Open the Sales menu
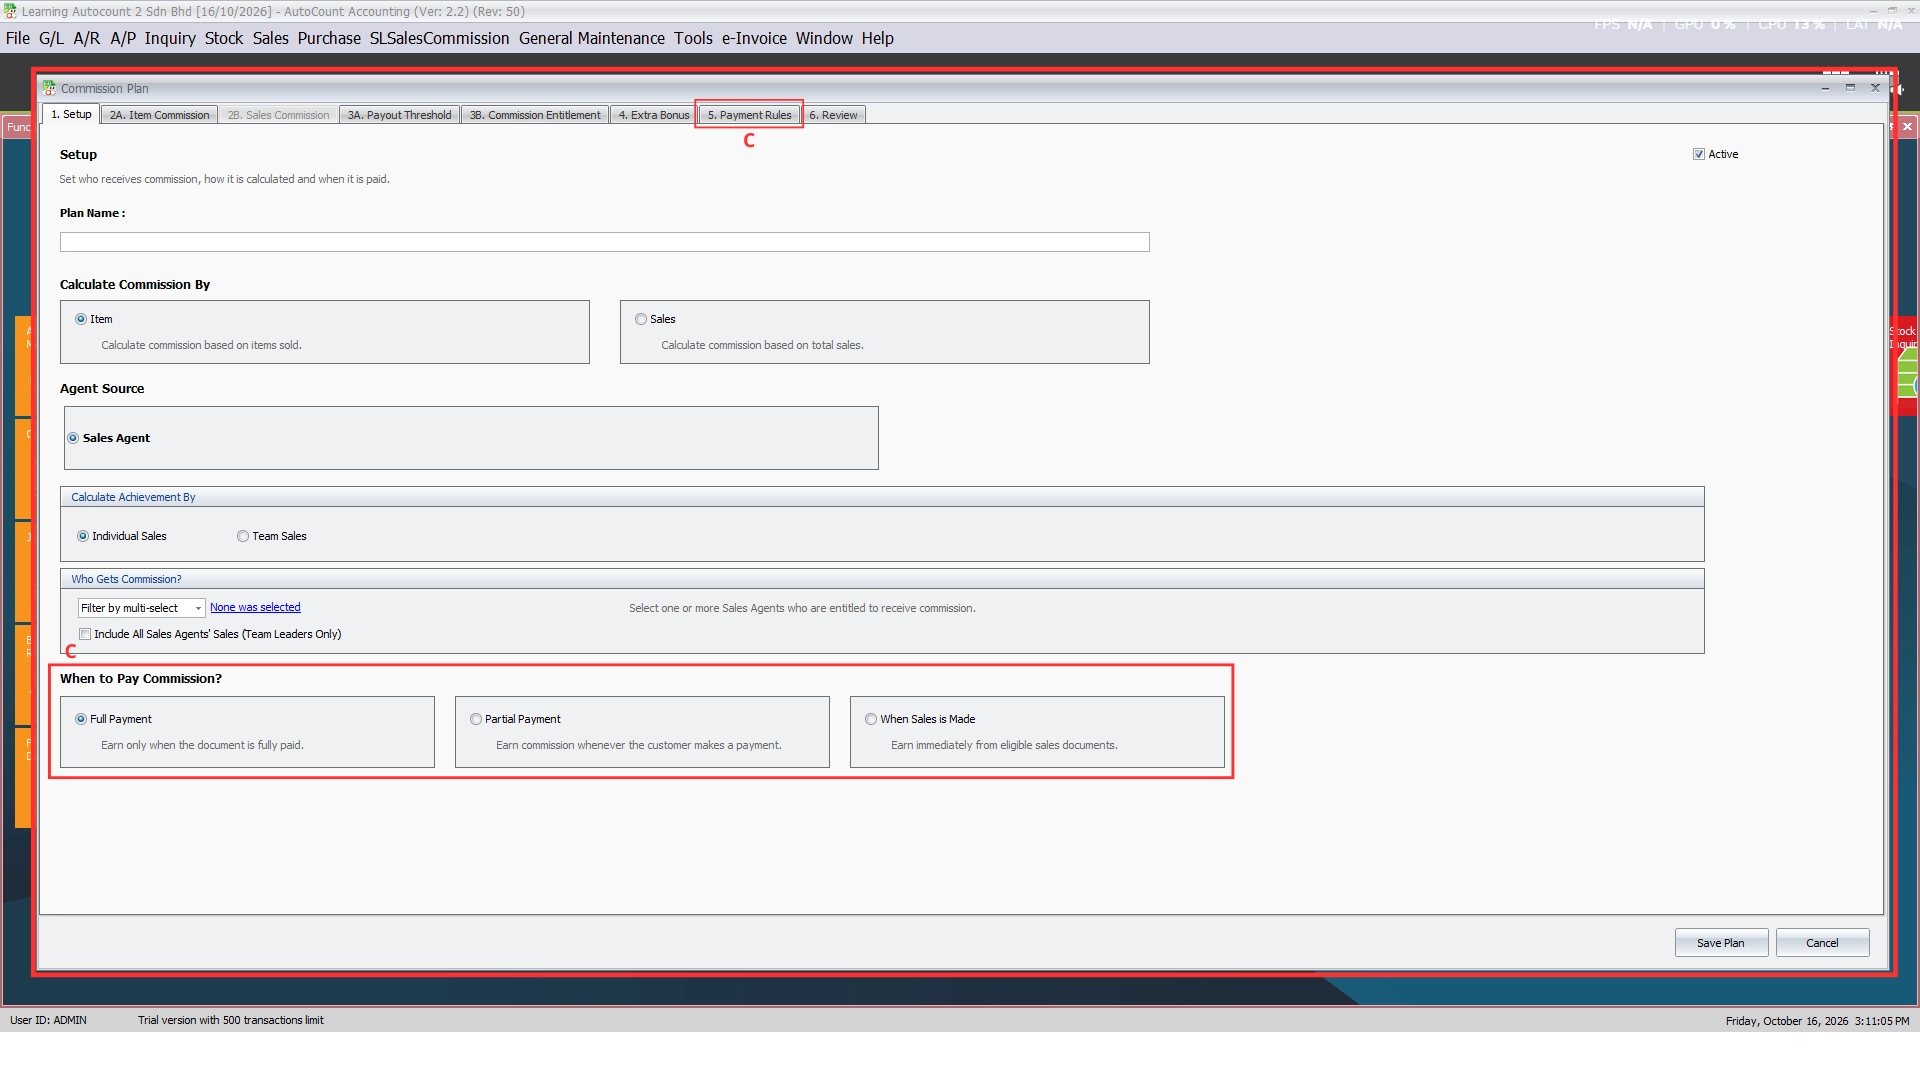 270,38
